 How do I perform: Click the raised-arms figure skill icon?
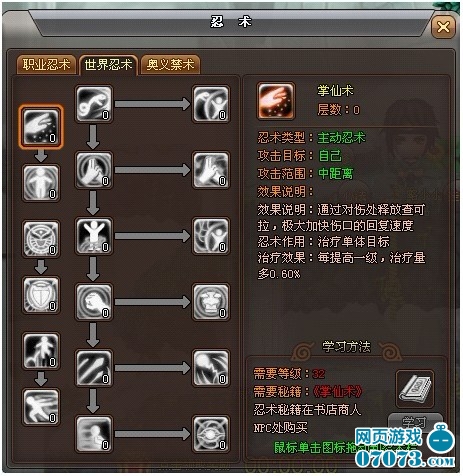94,236
